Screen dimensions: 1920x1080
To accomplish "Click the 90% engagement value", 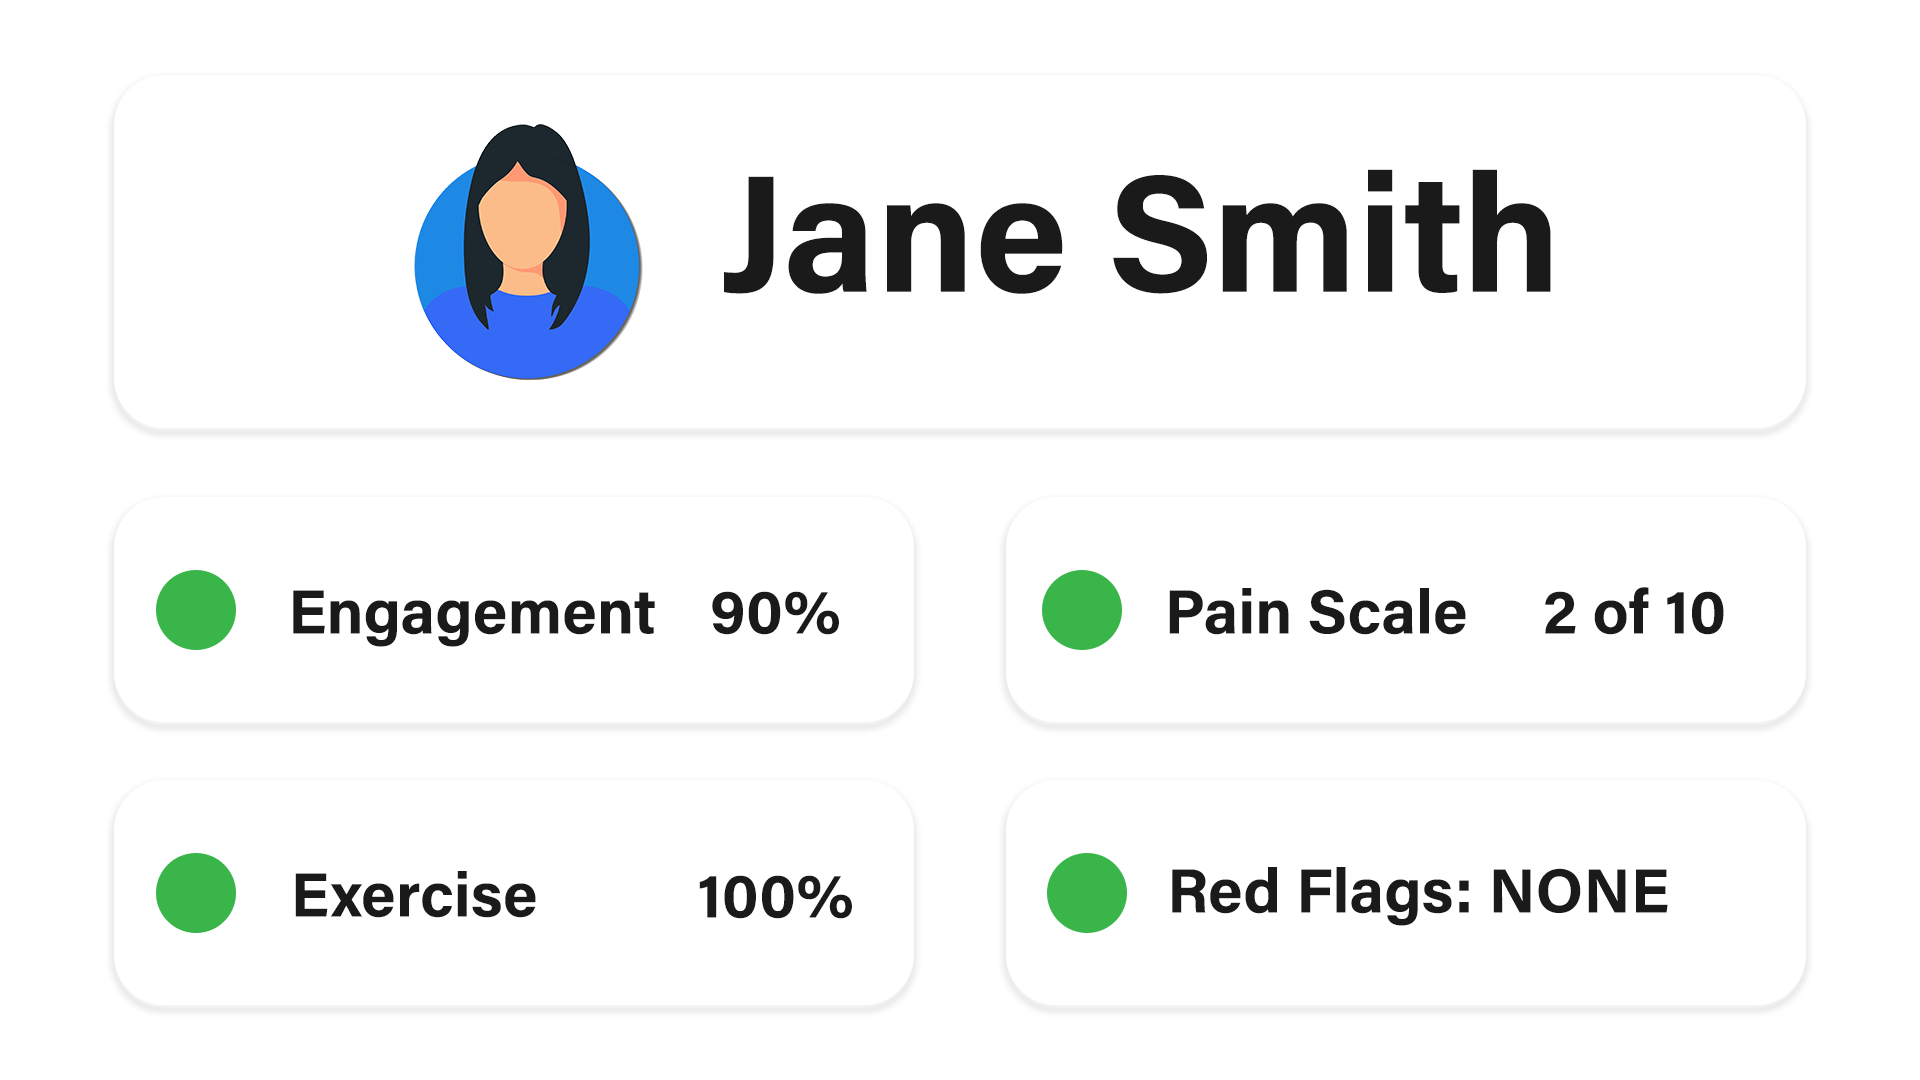I will [x=775, y=613].
